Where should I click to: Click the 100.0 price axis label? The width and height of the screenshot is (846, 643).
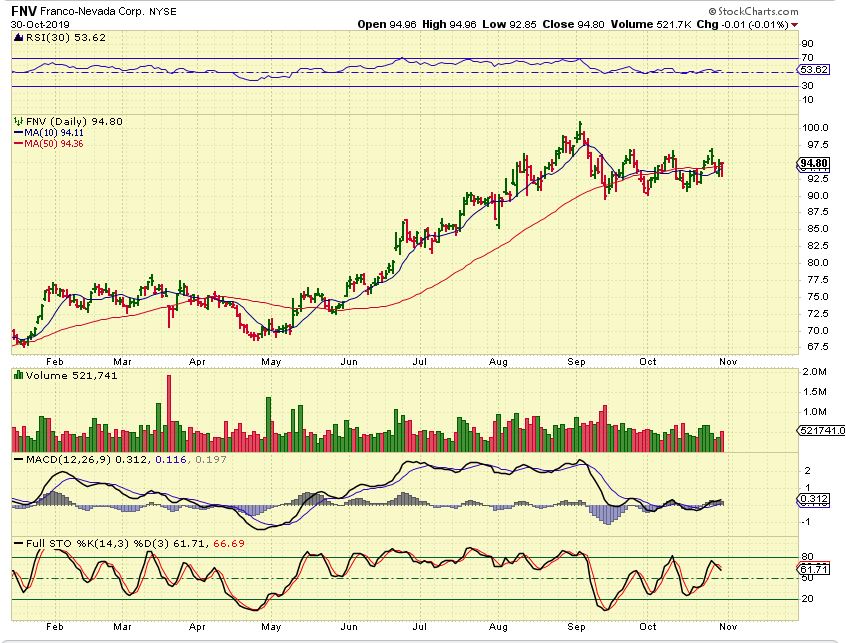[x=817, y=128]
